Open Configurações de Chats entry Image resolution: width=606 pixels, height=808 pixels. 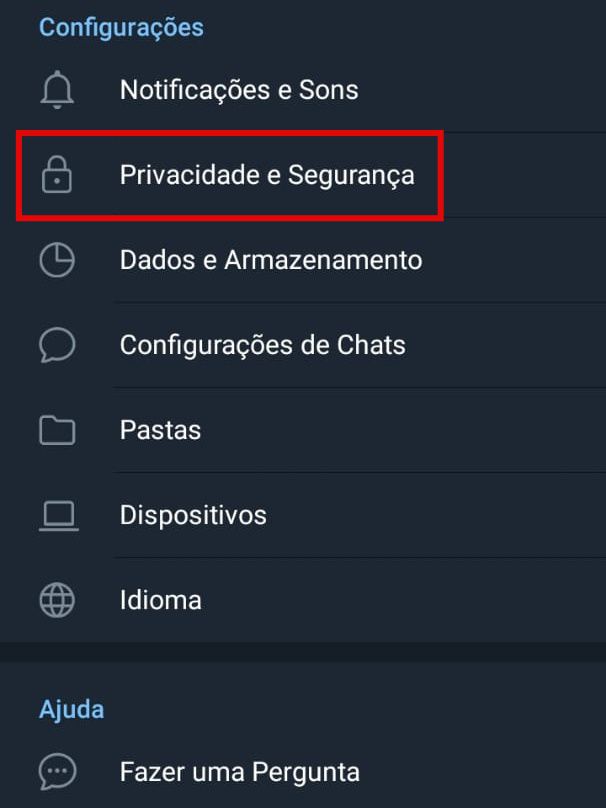point(263,345)
